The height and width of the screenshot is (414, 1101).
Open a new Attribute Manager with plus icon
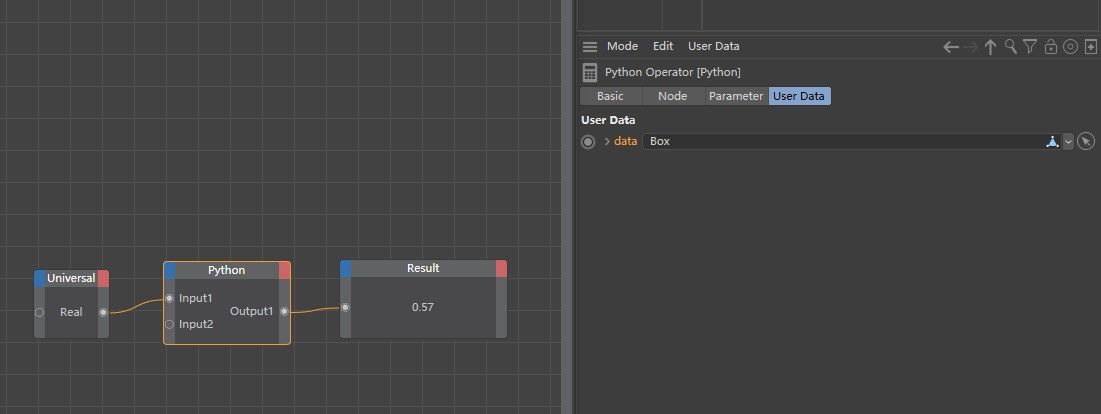[1090, 47]
